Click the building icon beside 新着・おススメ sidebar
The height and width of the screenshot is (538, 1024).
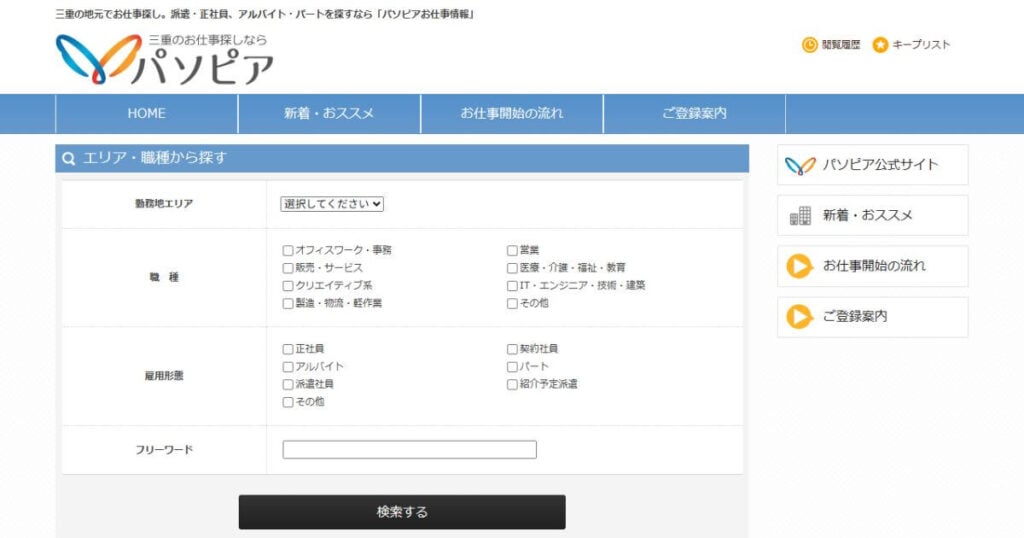(800, 216)
